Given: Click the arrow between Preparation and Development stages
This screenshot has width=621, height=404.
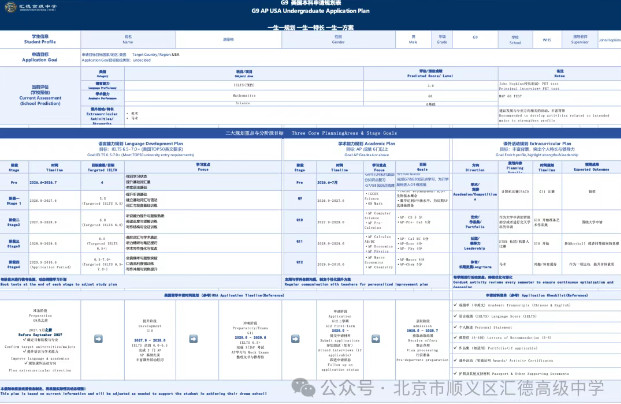Looking at the screenshot, I should (x=98, y=339).
